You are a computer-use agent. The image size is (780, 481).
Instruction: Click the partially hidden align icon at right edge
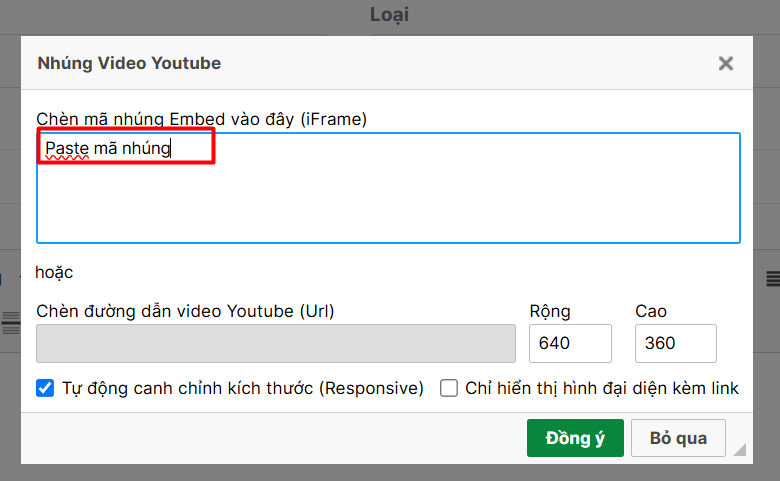point(773,279)
